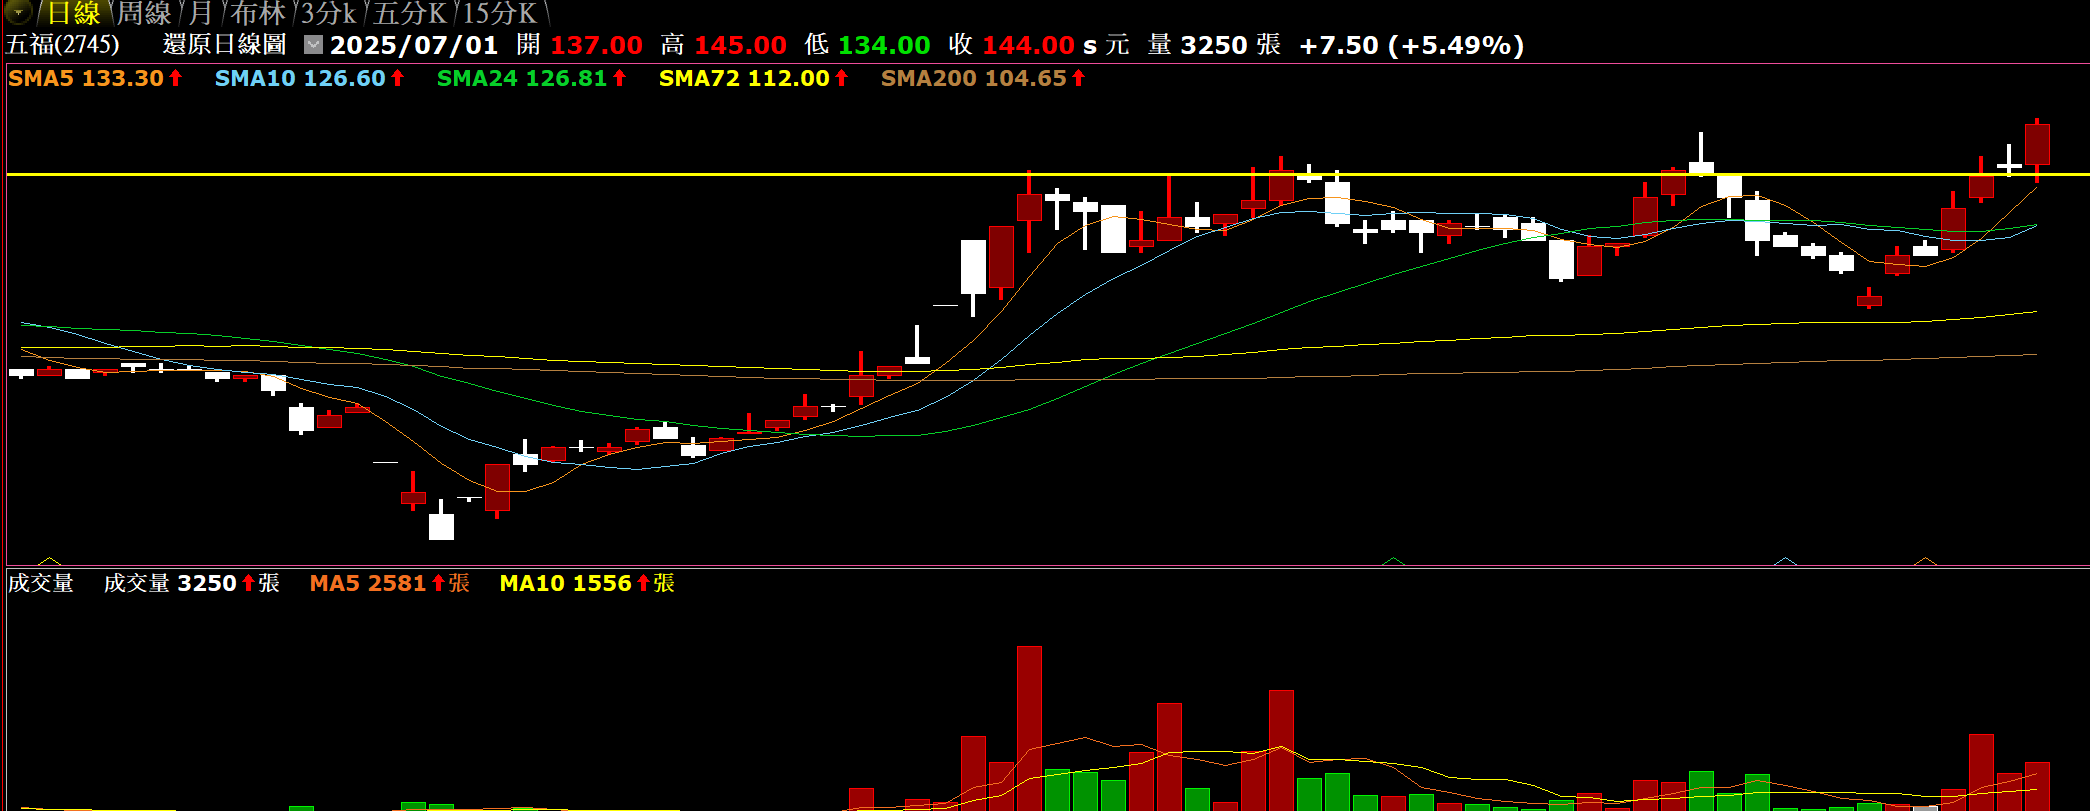Click the orange SMA5 133.30 indicator label

94,78
